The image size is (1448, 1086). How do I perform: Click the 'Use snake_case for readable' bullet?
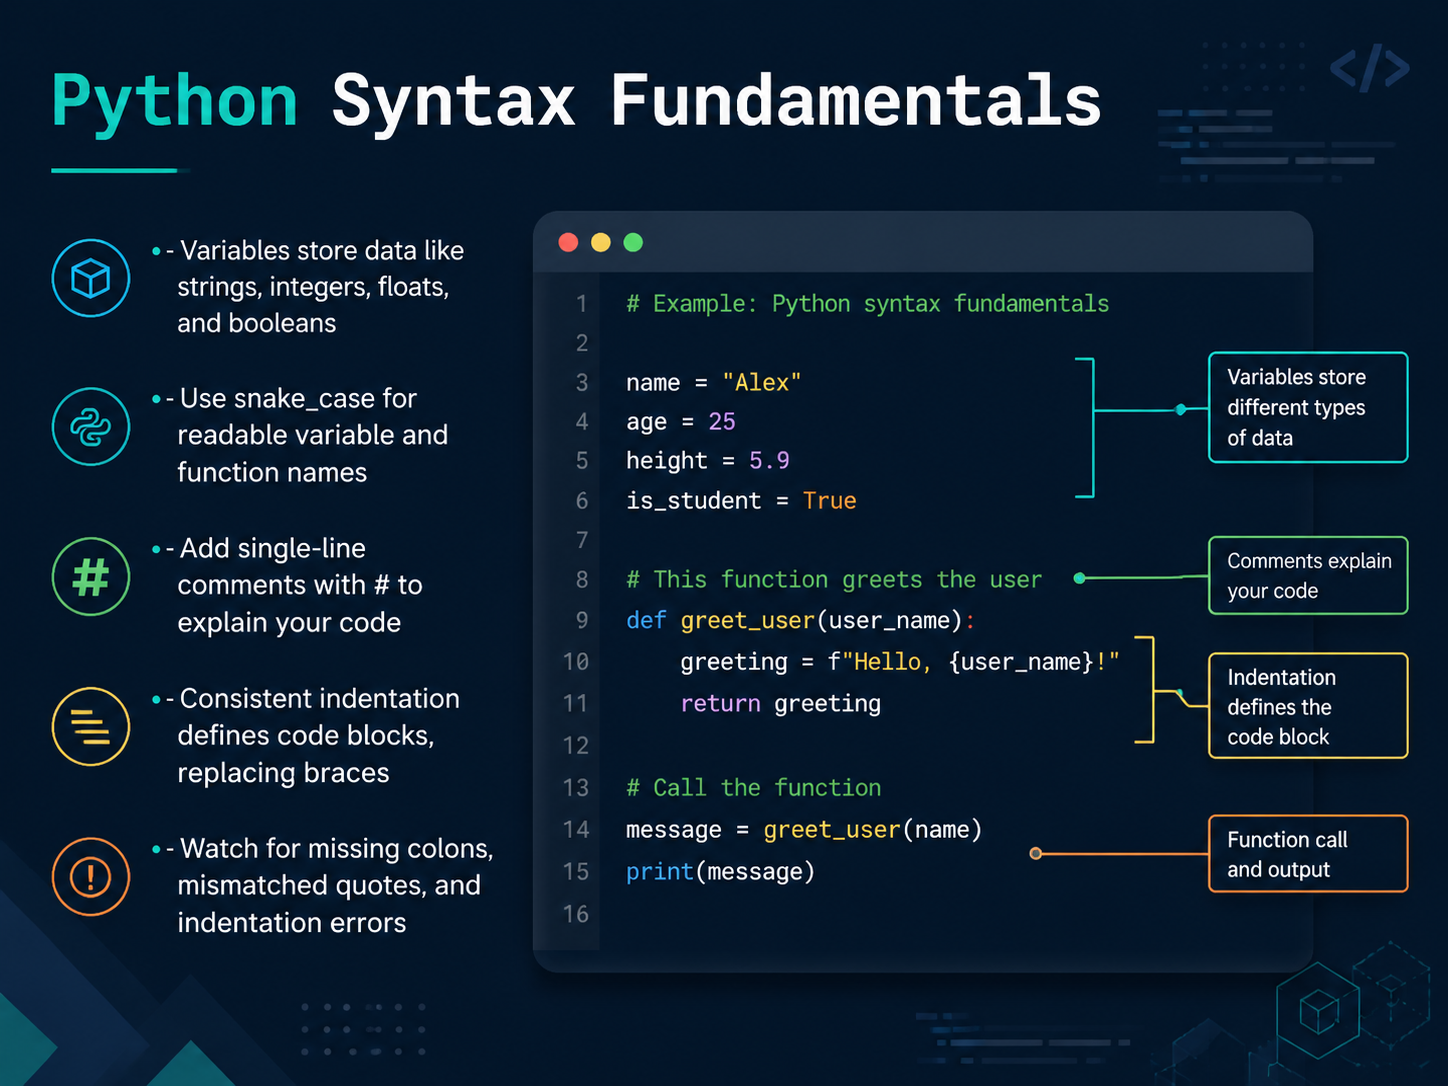[300, 435]
